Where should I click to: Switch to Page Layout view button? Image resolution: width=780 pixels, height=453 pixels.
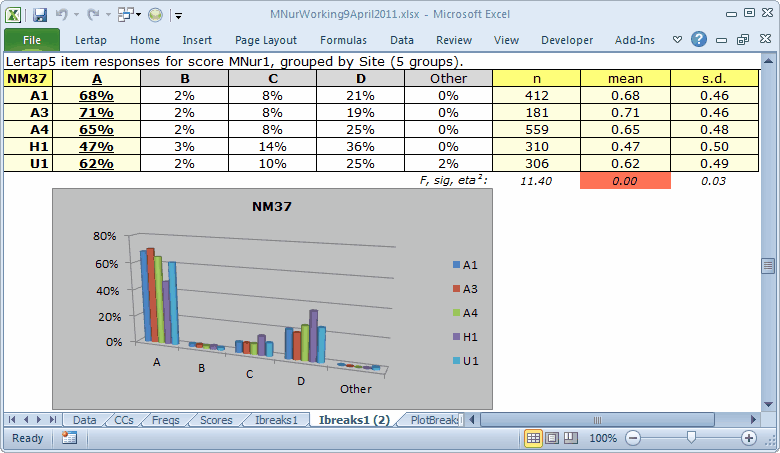pyautogui.click(x=552, y=438)
